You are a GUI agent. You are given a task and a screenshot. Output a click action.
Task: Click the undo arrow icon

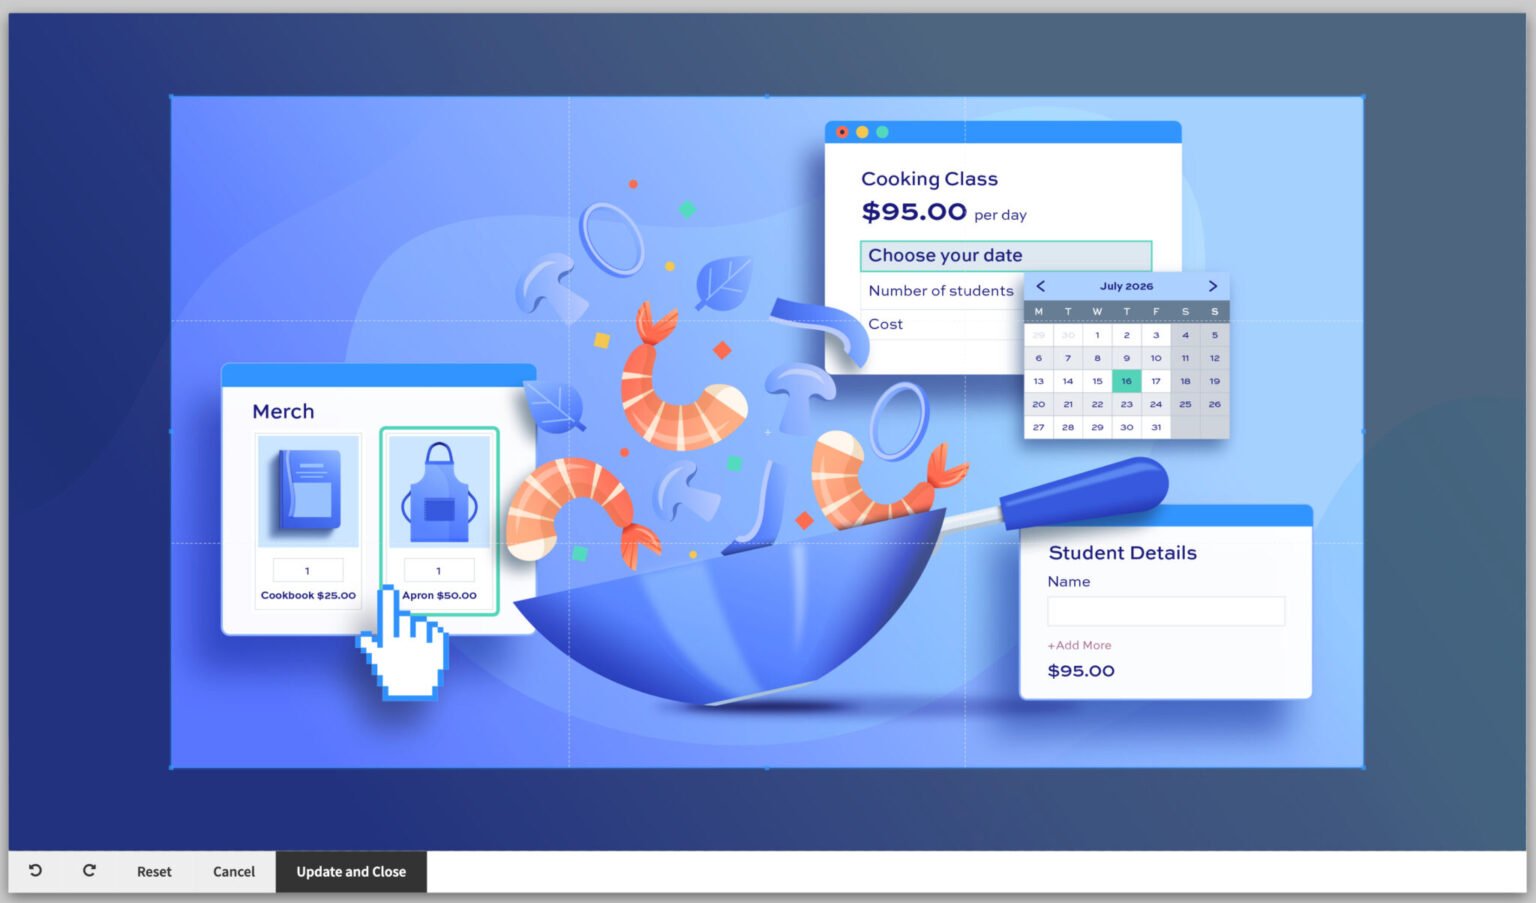pos(36,871)
